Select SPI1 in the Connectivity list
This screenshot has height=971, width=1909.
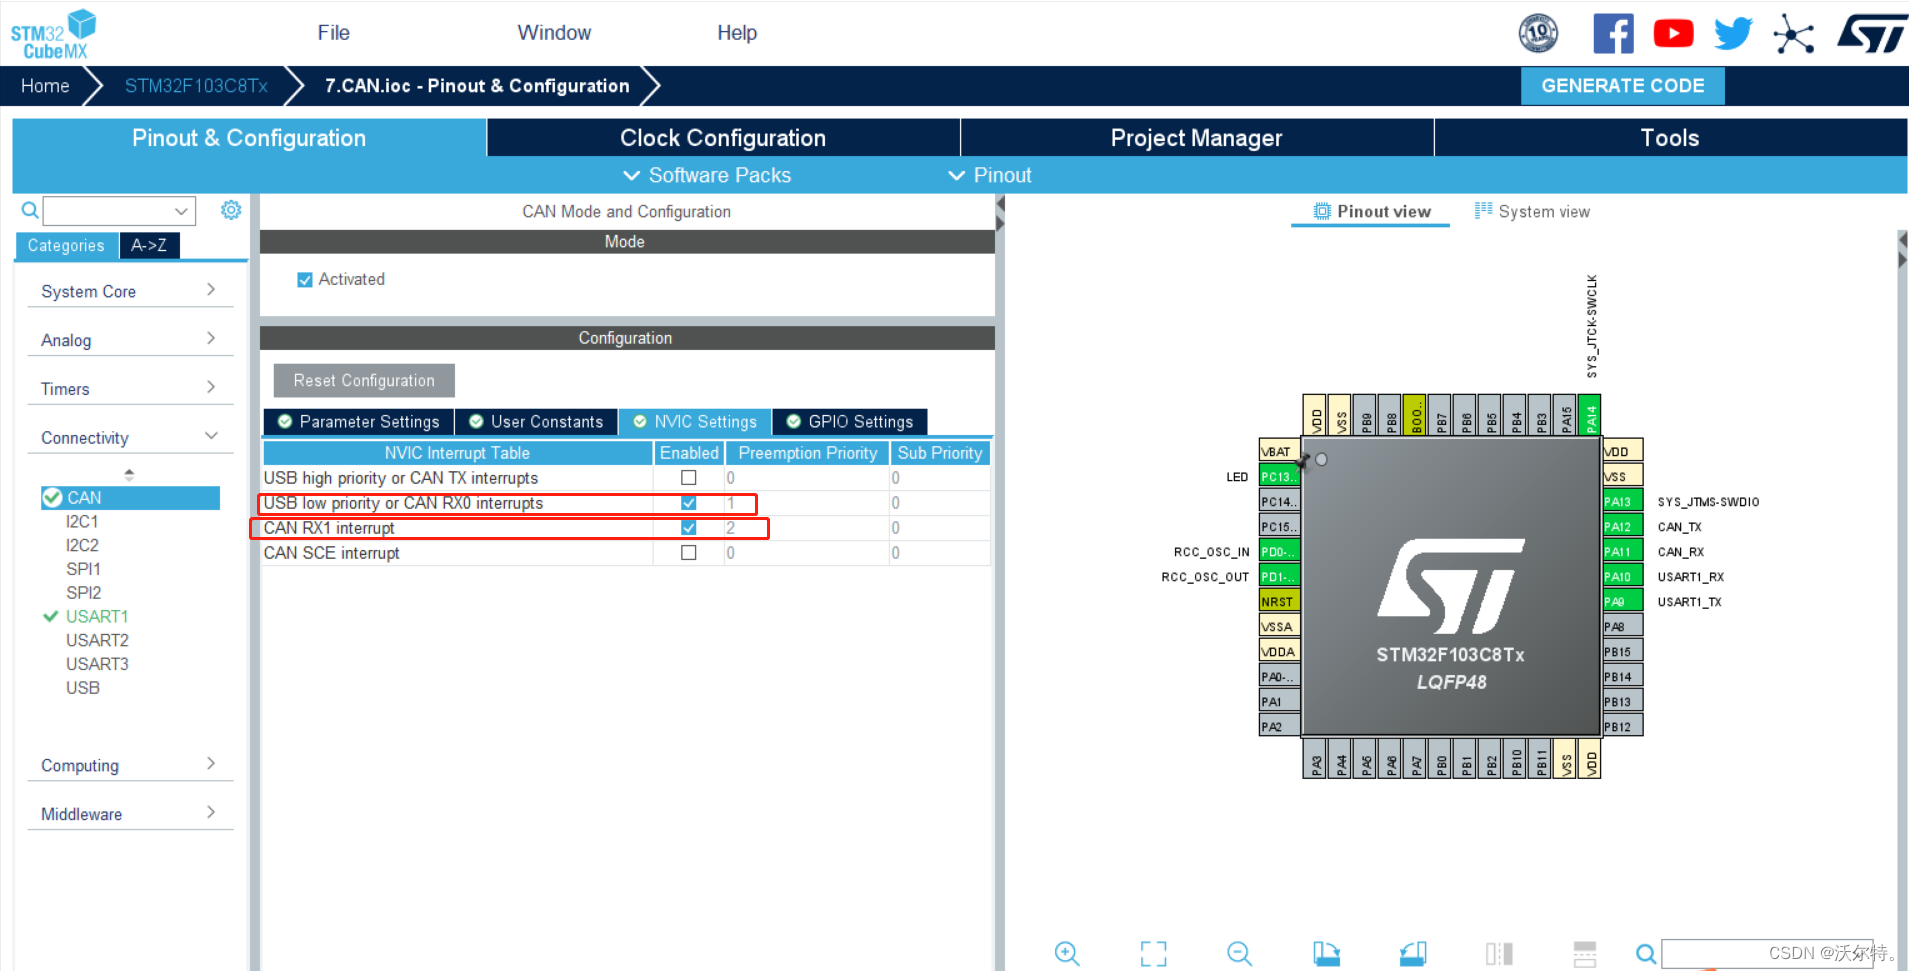[83, 569]
